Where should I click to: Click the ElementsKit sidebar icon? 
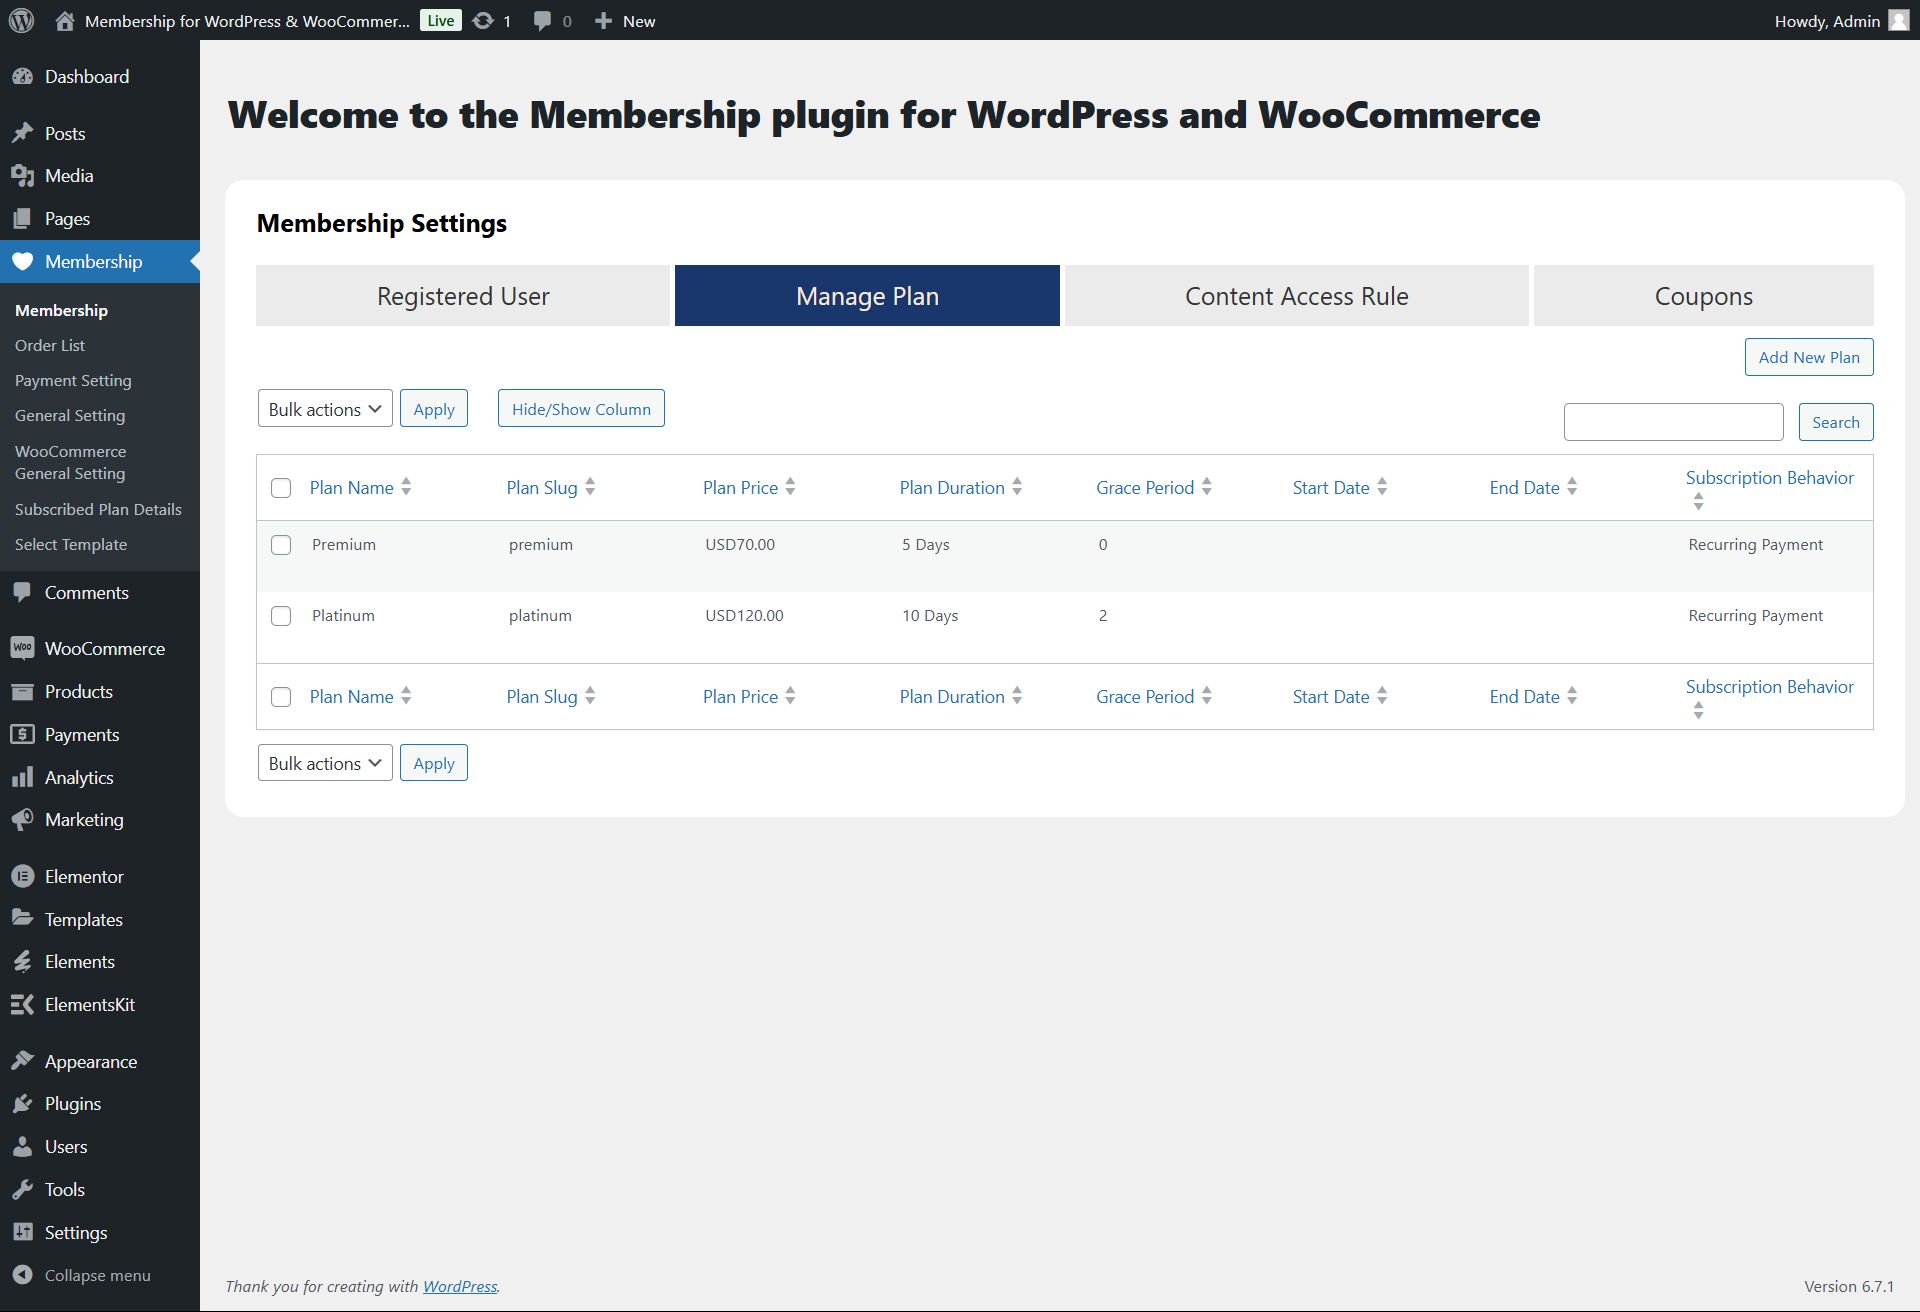pyautogui.click(x=22, y=1004)
